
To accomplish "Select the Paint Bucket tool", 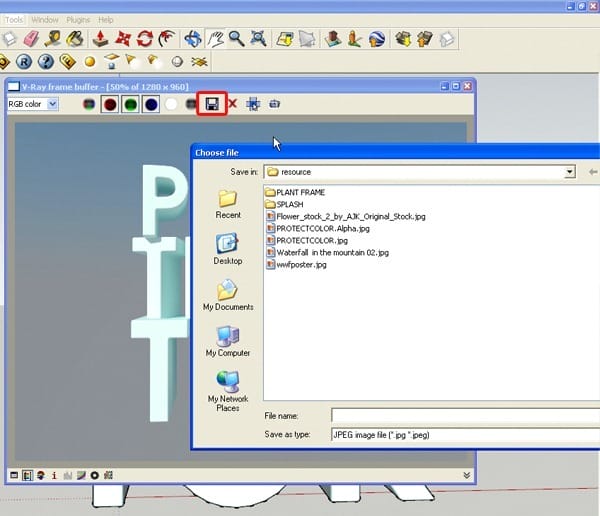I will pos(75,39).
